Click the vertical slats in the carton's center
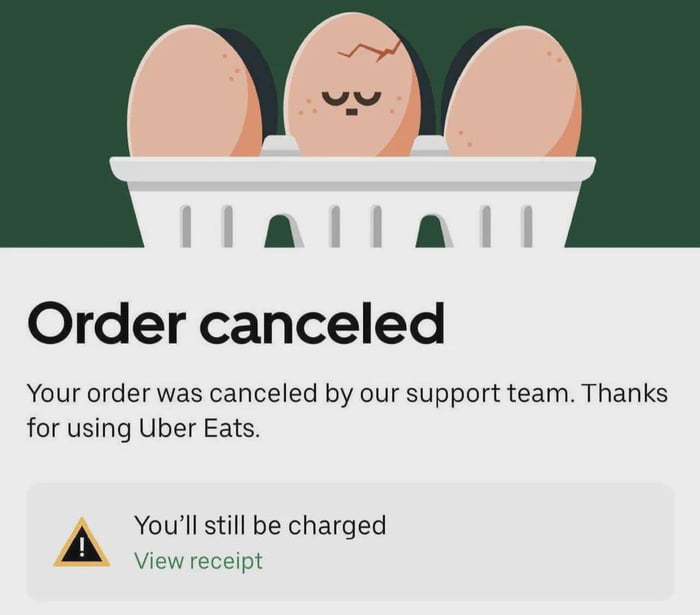The width and height of the screenshot is (700, 615). coord(355,226)
